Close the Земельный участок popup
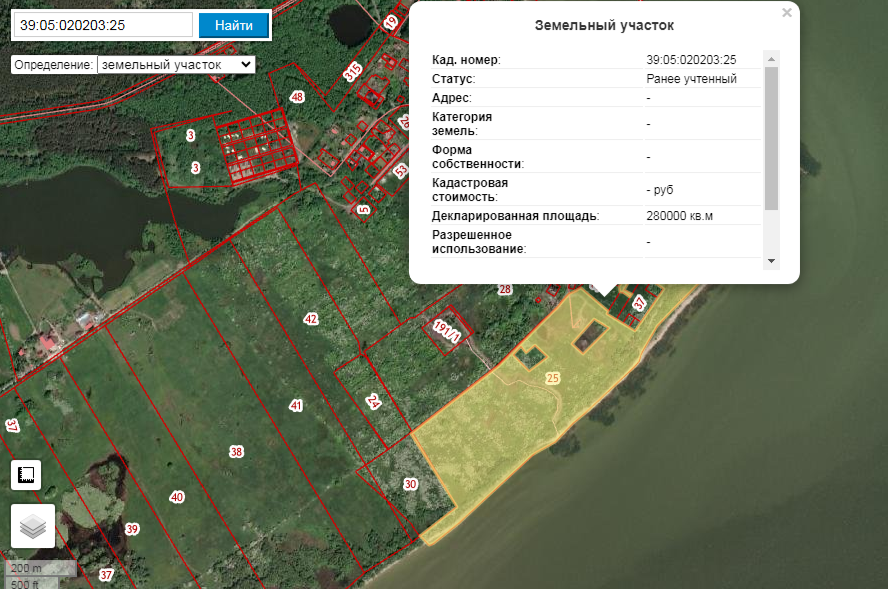The image size is (888, 589). [787, 13]
